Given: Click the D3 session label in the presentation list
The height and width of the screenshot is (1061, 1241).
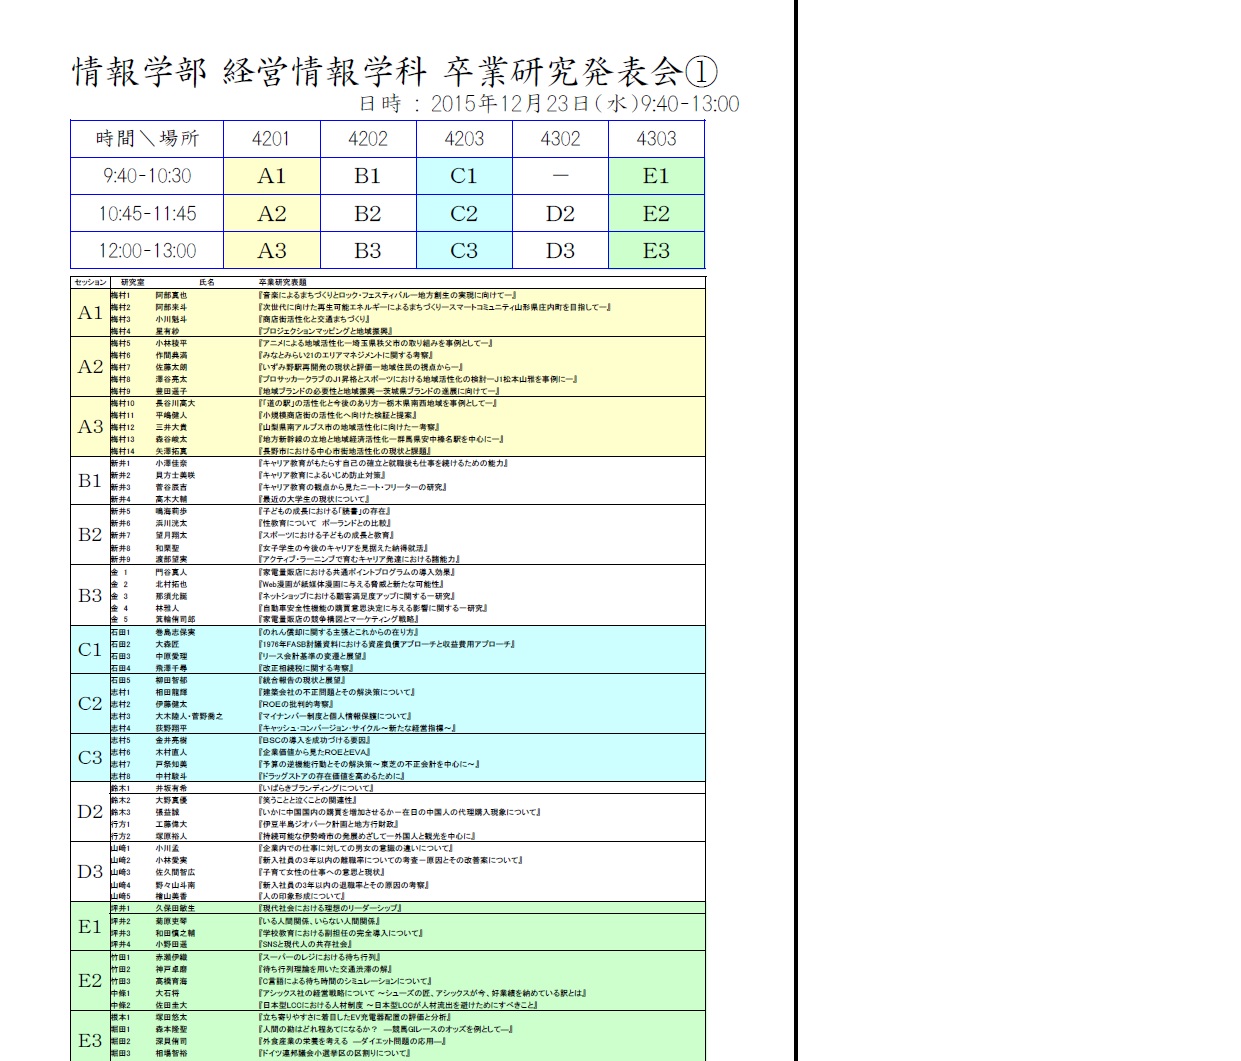Looking at the screenshot, I should 90,872.
